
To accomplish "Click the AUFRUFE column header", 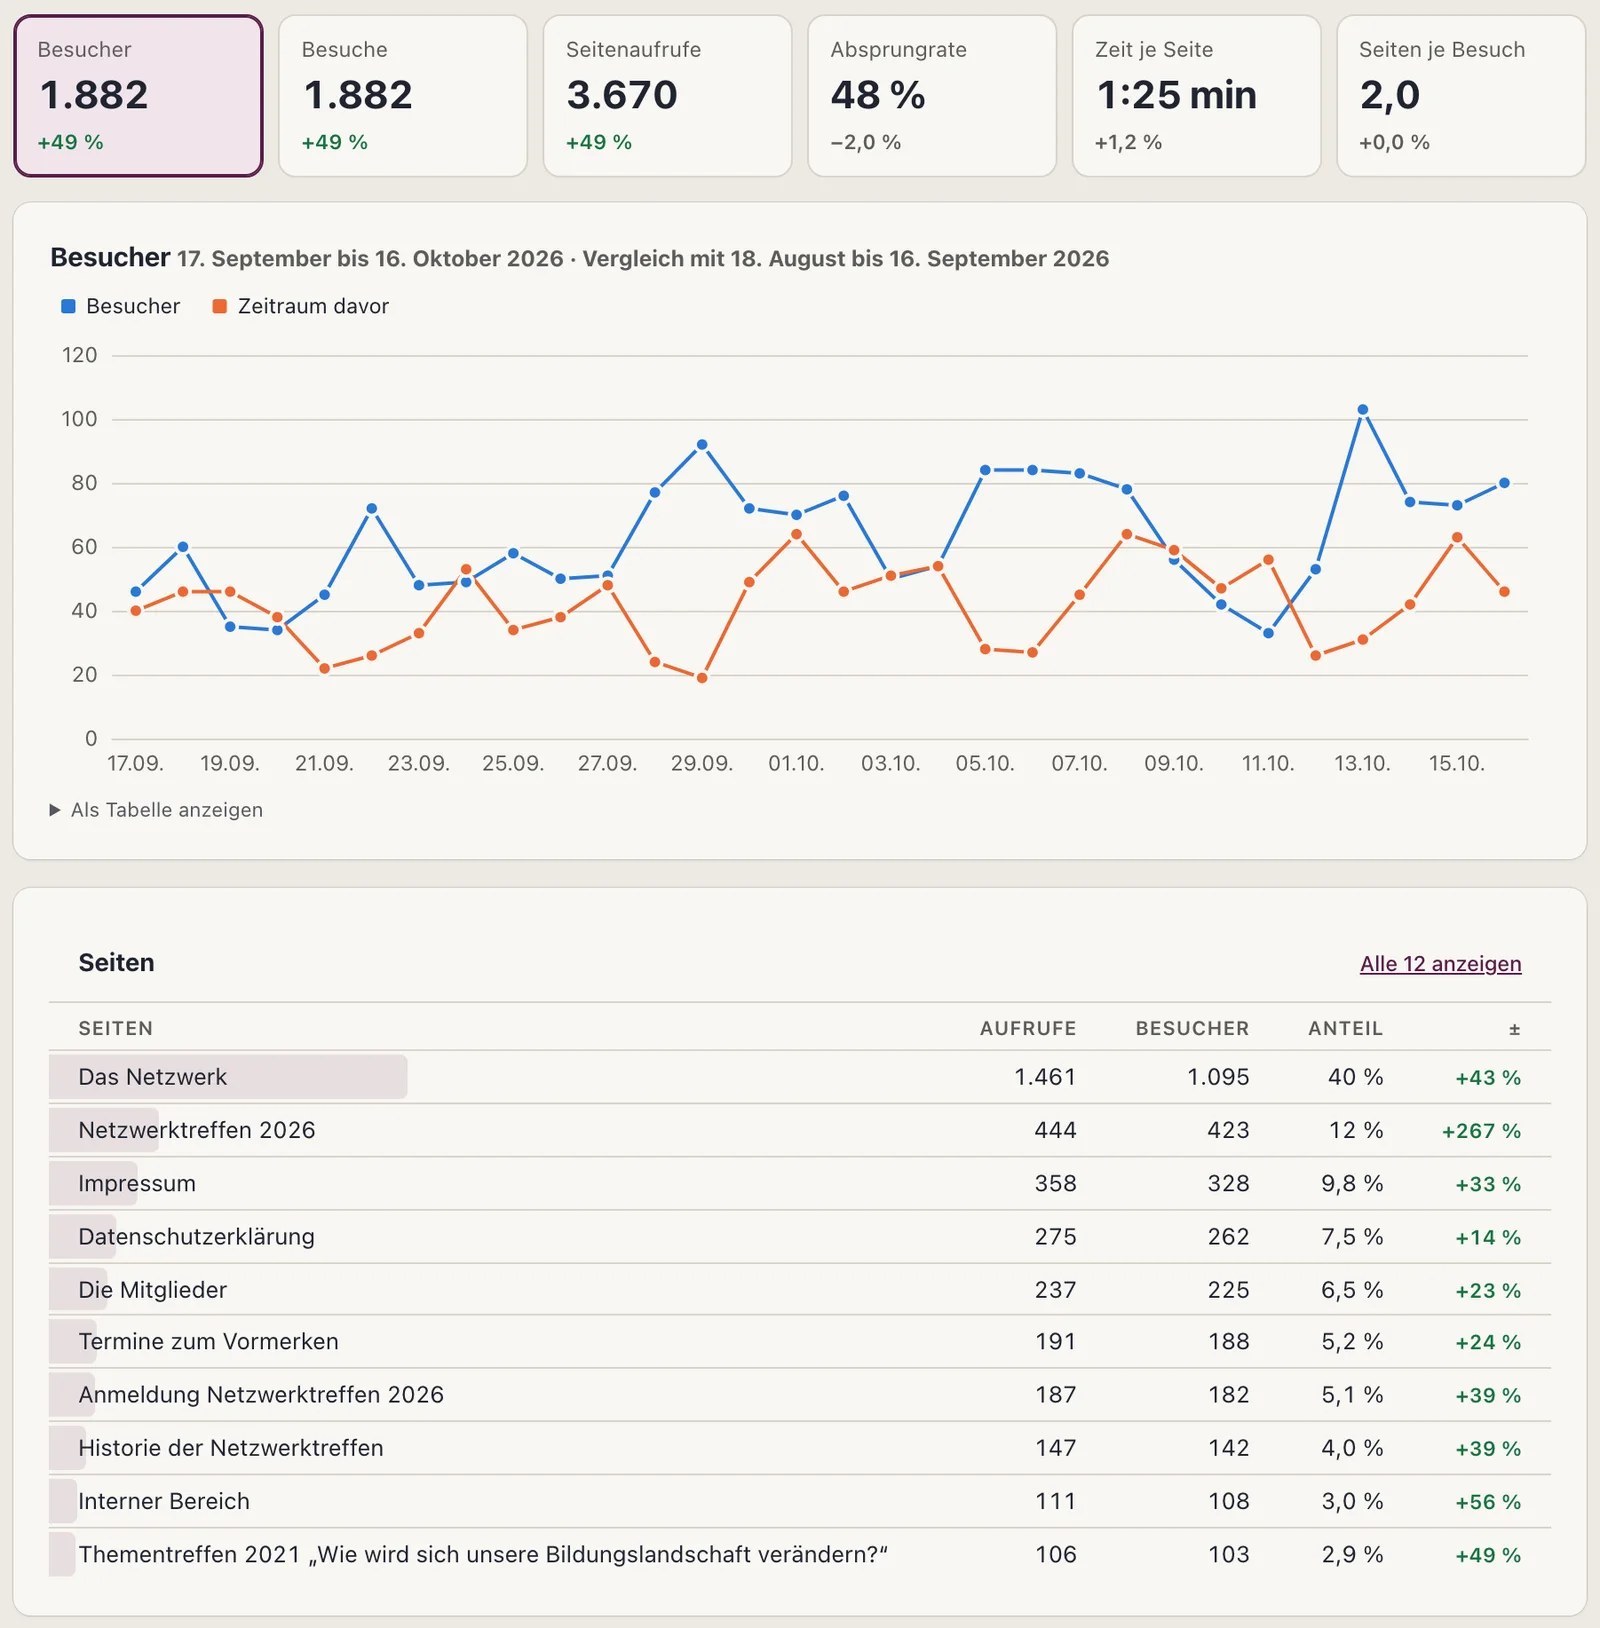I will [1028, 1028].
